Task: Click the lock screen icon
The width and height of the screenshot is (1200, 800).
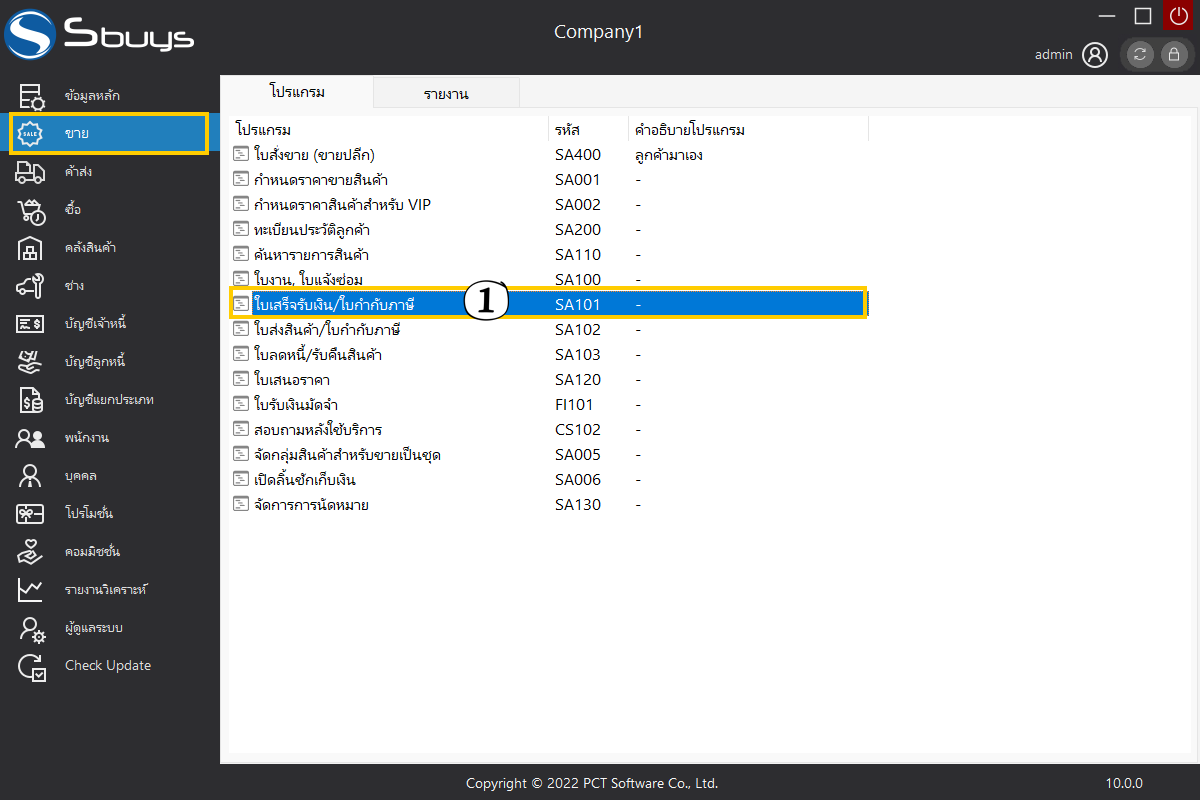Action: pos(1173,55)
